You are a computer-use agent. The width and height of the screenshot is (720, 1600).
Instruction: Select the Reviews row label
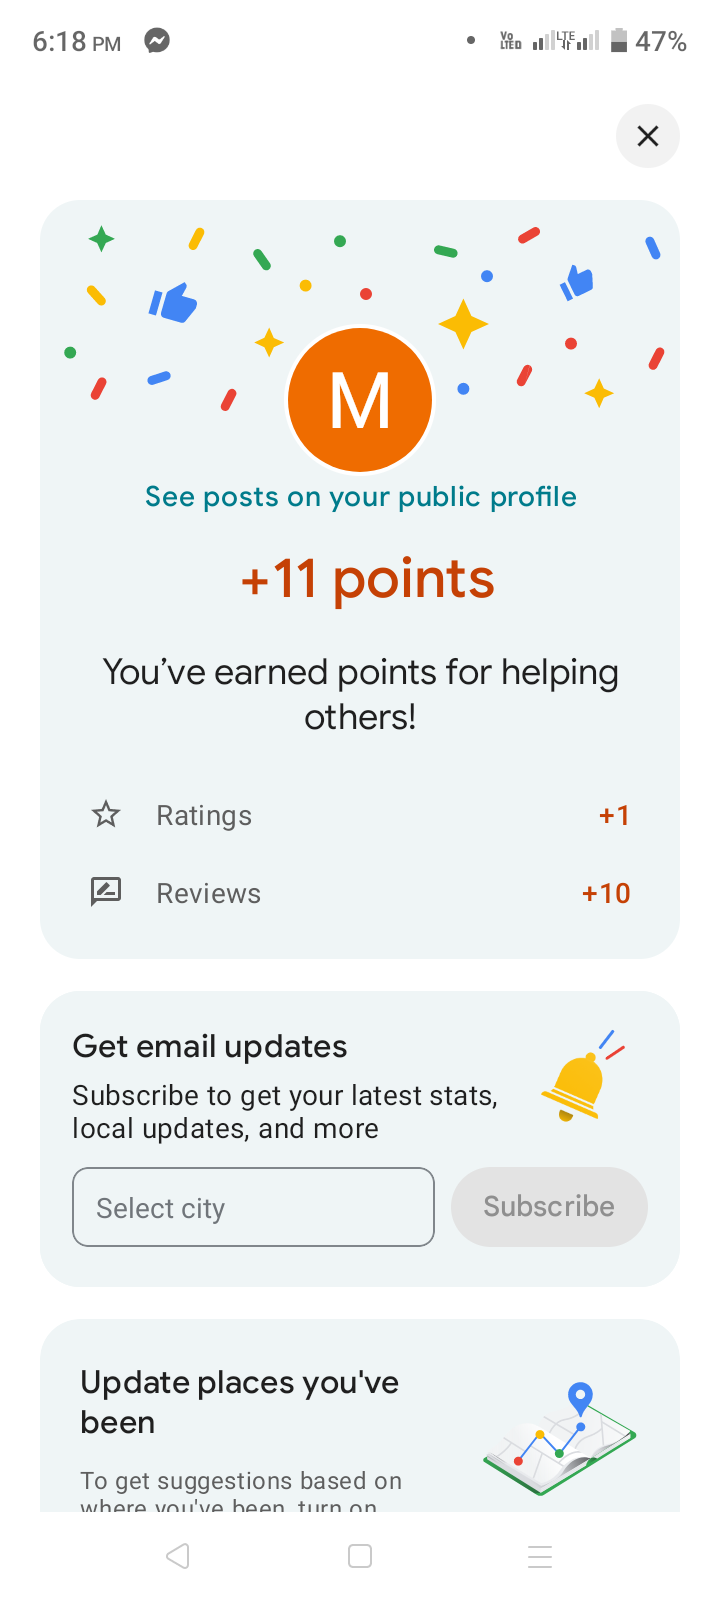(208, 894)
